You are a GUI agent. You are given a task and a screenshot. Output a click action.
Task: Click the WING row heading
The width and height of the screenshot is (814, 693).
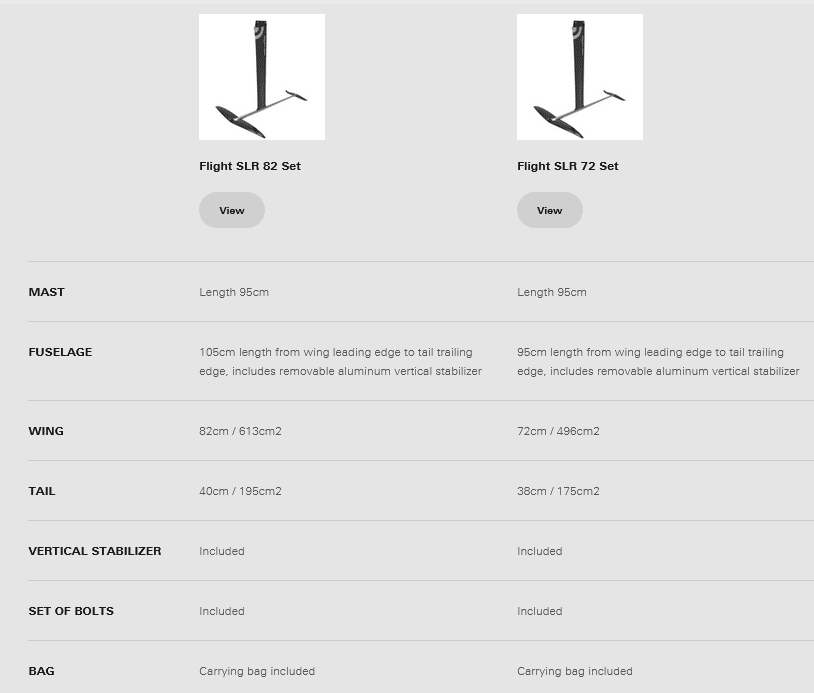pos(46,431)
